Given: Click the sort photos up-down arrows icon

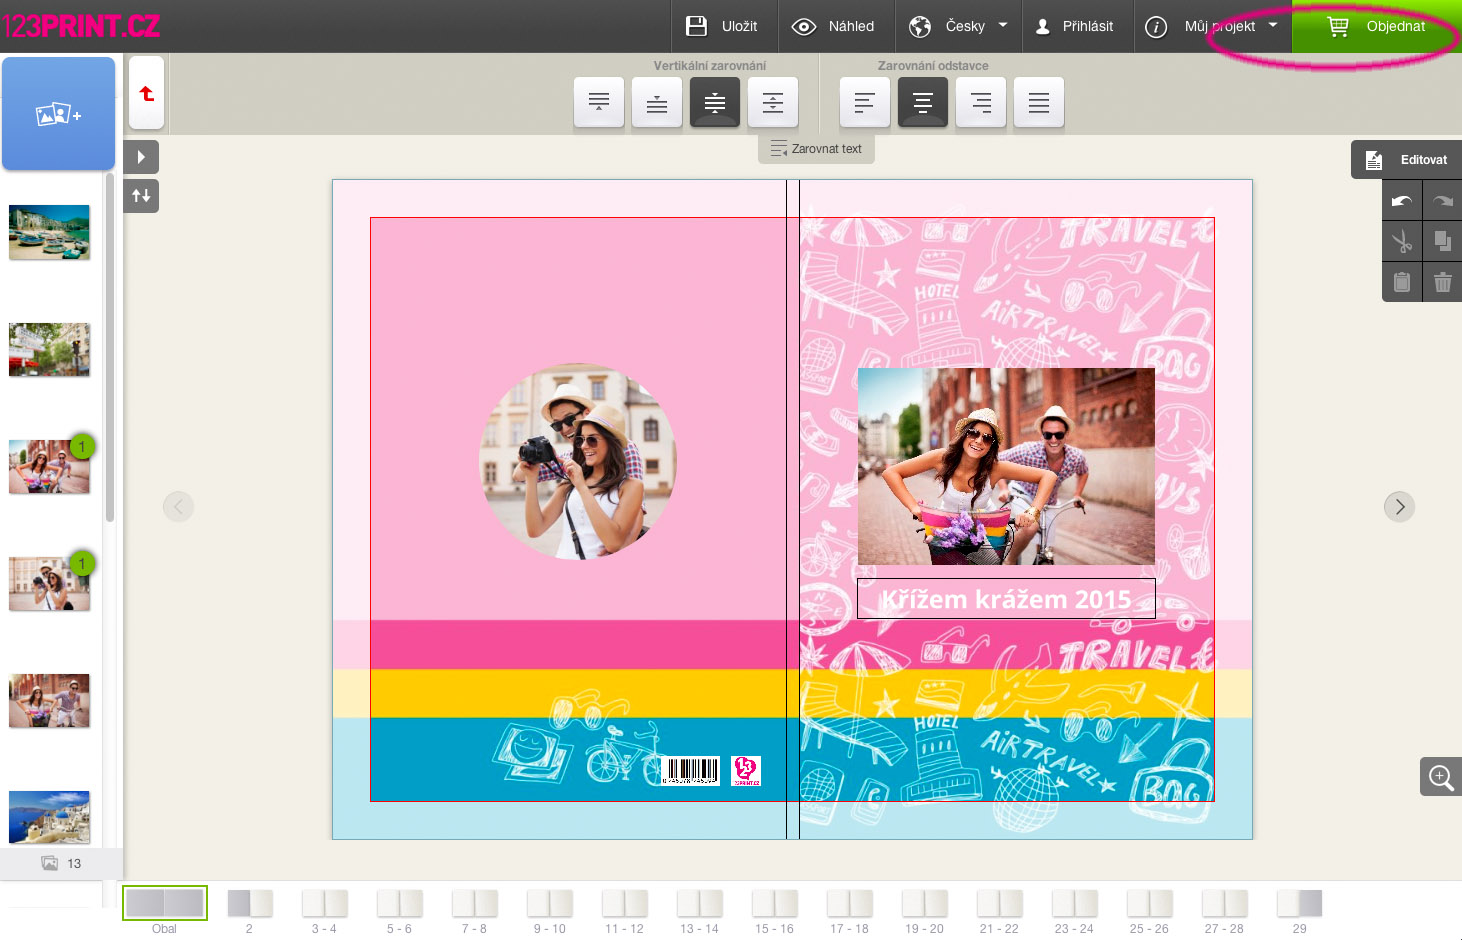Looking at the screenshot, I should (x=141, y=196).
